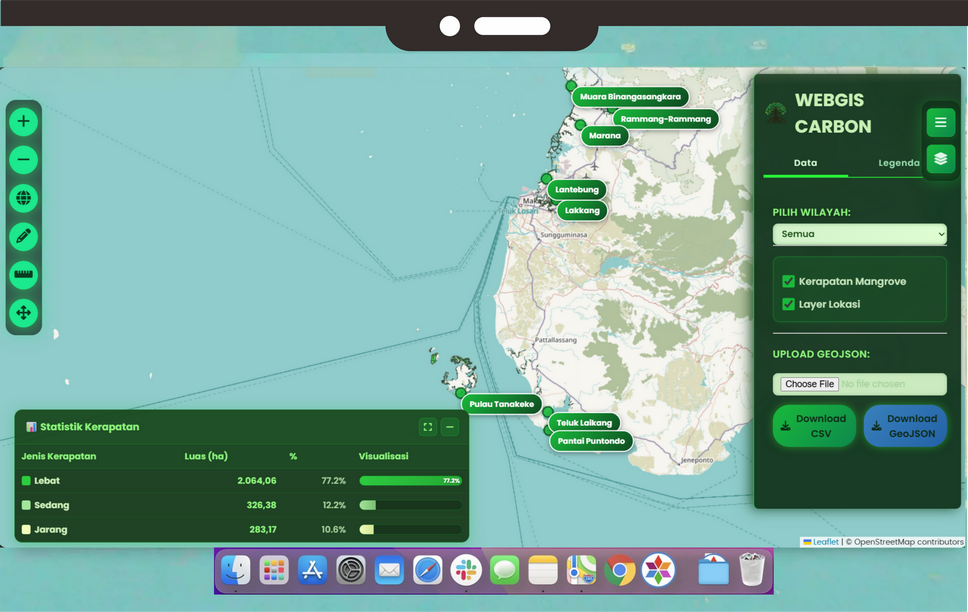Click the Lebat density progress bar

point(410,481)
